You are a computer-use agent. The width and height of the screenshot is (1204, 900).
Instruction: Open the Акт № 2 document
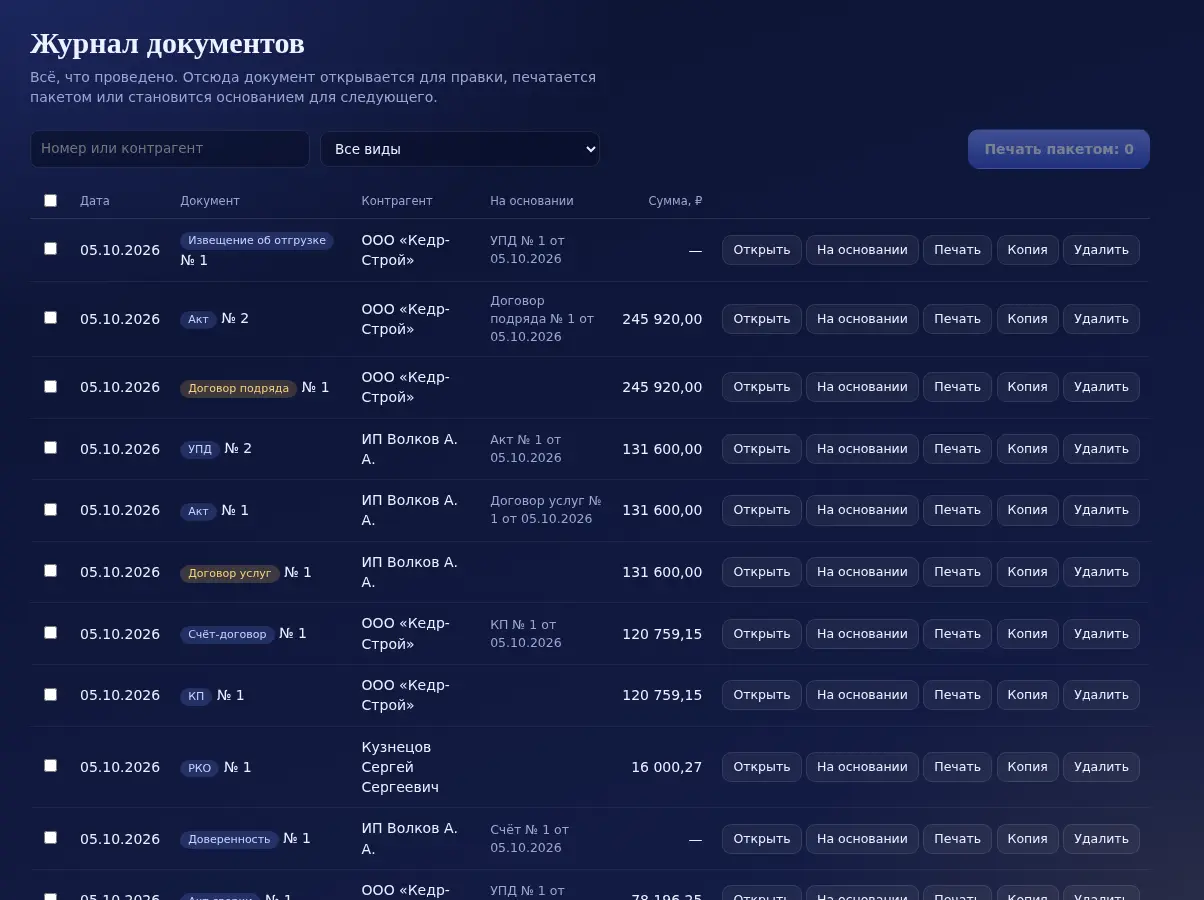[762, 319]
